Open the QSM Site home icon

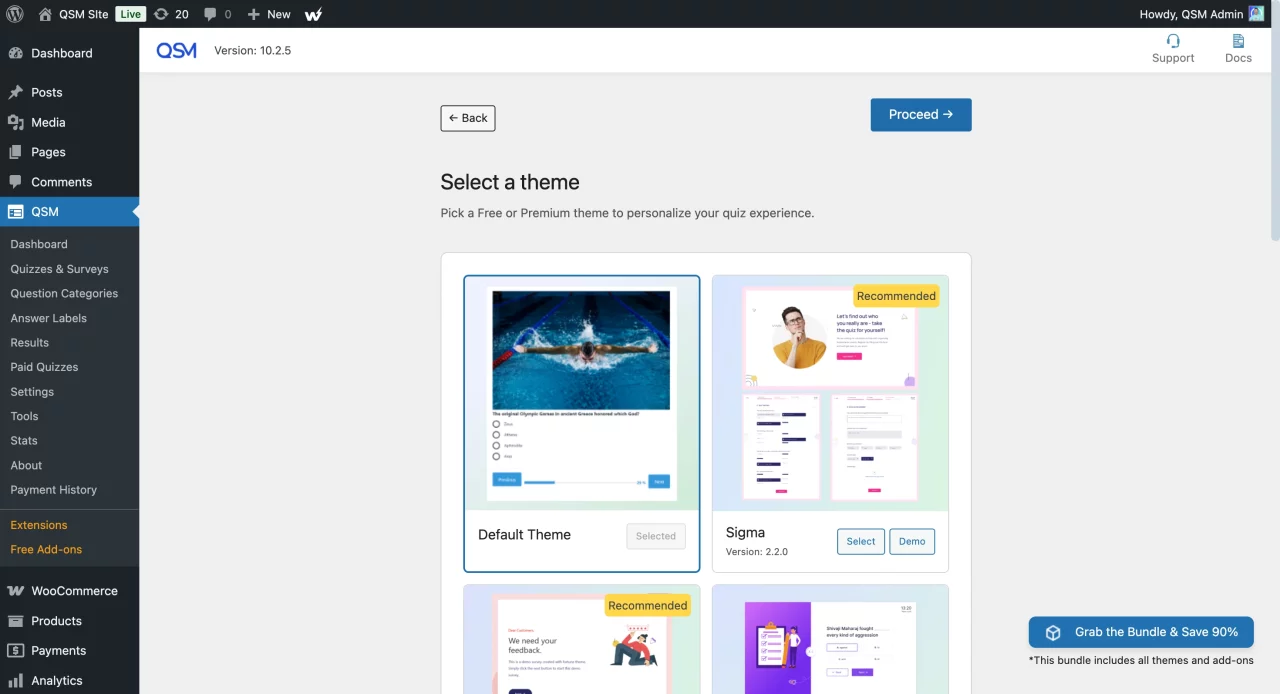[45, 14]
